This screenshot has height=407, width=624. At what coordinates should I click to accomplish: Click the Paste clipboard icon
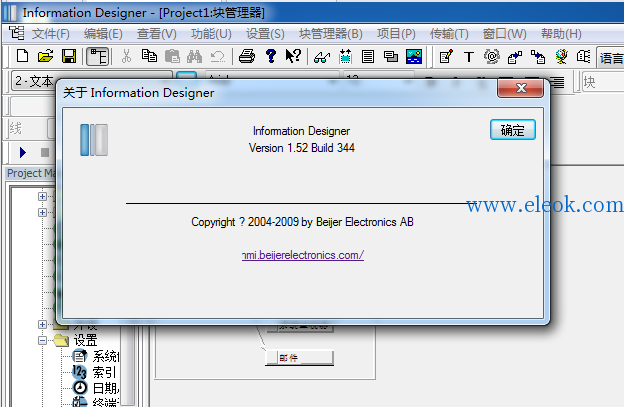172,56
